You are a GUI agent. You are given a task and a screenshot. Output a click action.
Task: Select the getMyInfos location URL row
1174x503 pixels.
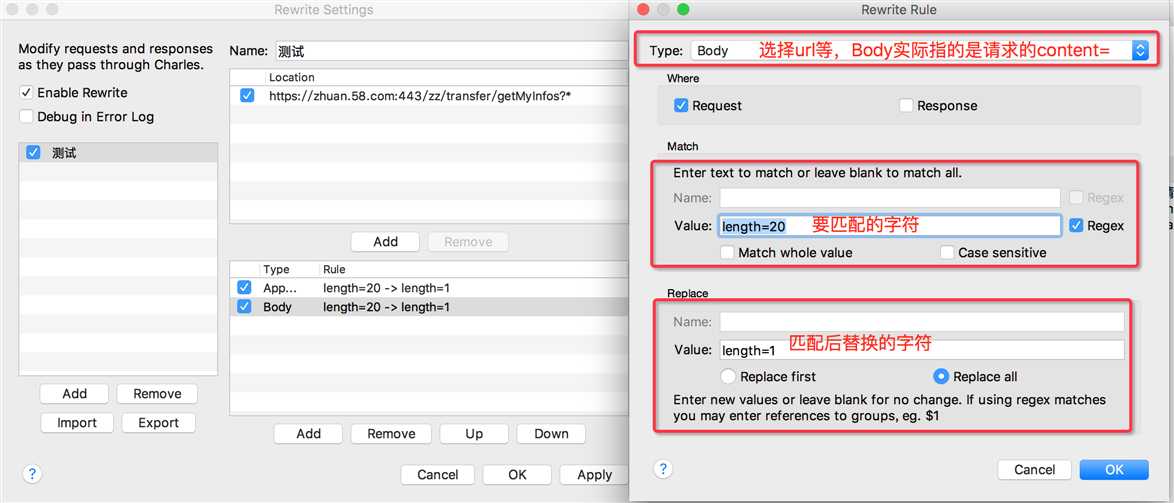coord(429,96)
